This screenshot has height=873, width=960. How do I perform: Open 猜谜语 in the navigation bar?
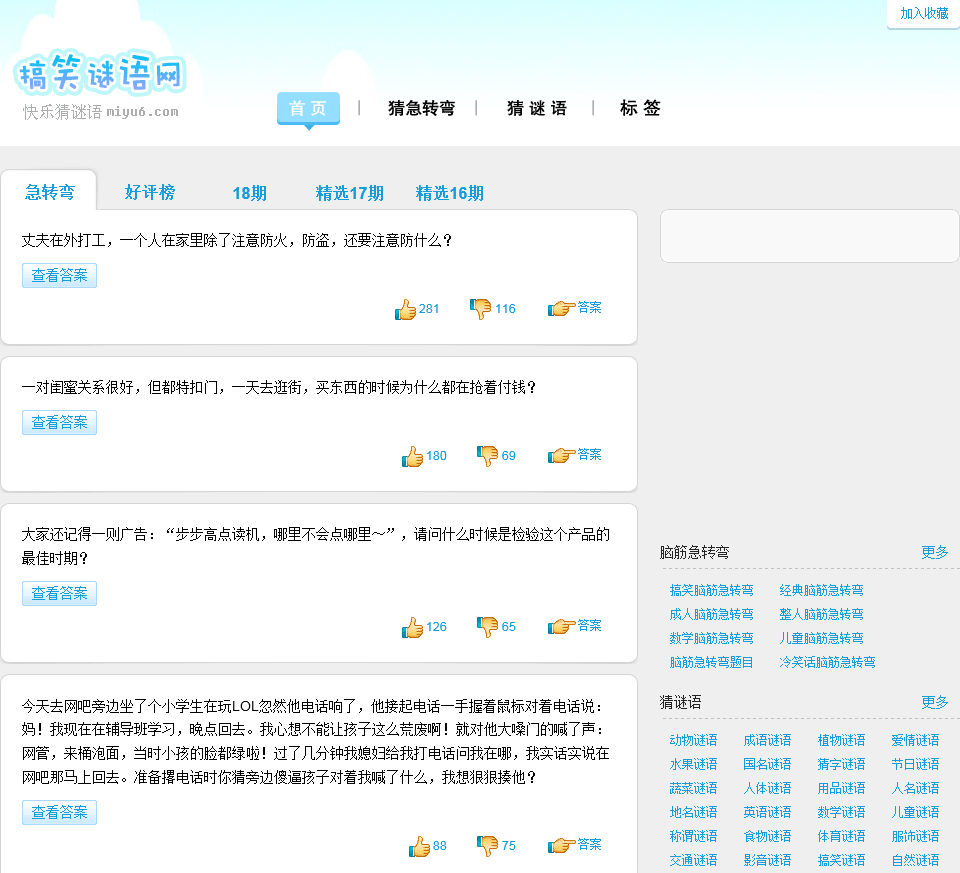pyautogui.click(x=537, y=108)
